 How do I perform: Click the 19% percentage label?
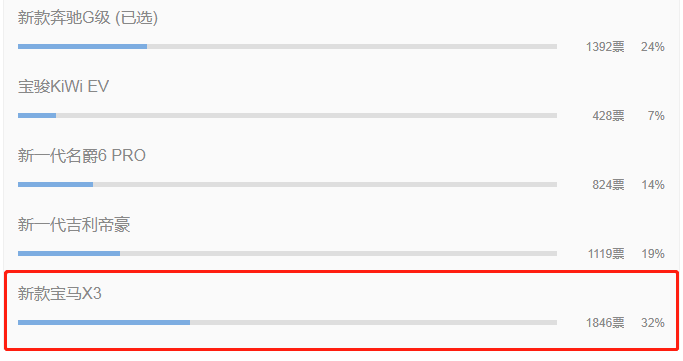pyautogui.click(x=653, y=254)
